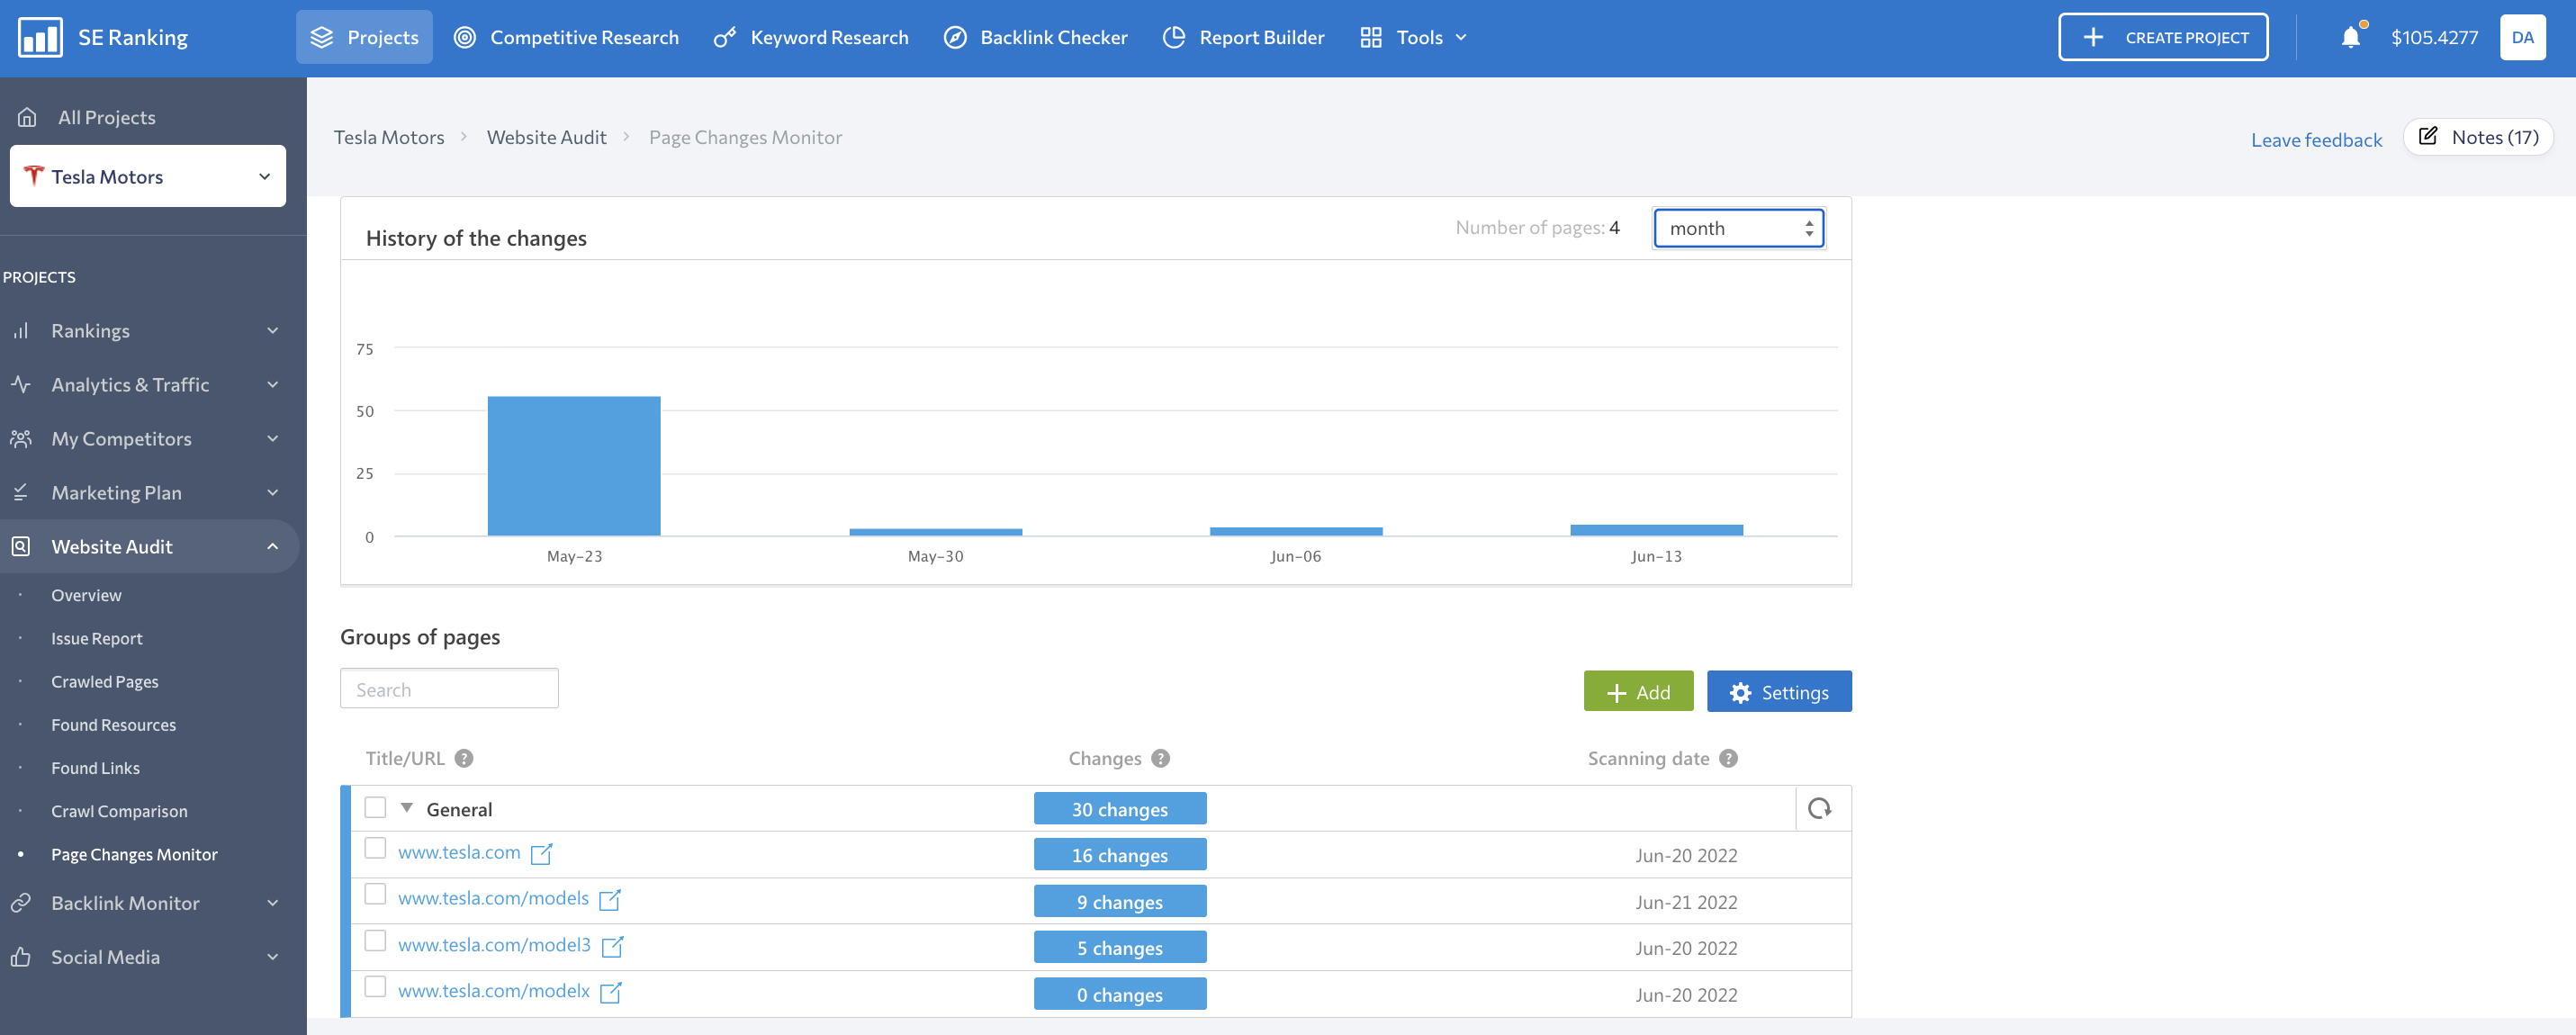Click the Report Builder pie chart icon
The width and height of the screenshot is (2576, 1035).
[x=1174, y=37]
